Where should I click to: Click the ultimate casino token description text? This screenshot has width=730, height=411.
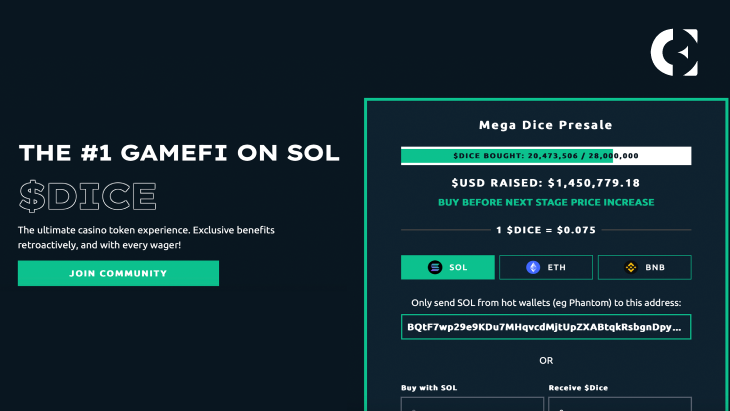coord(146,237)
